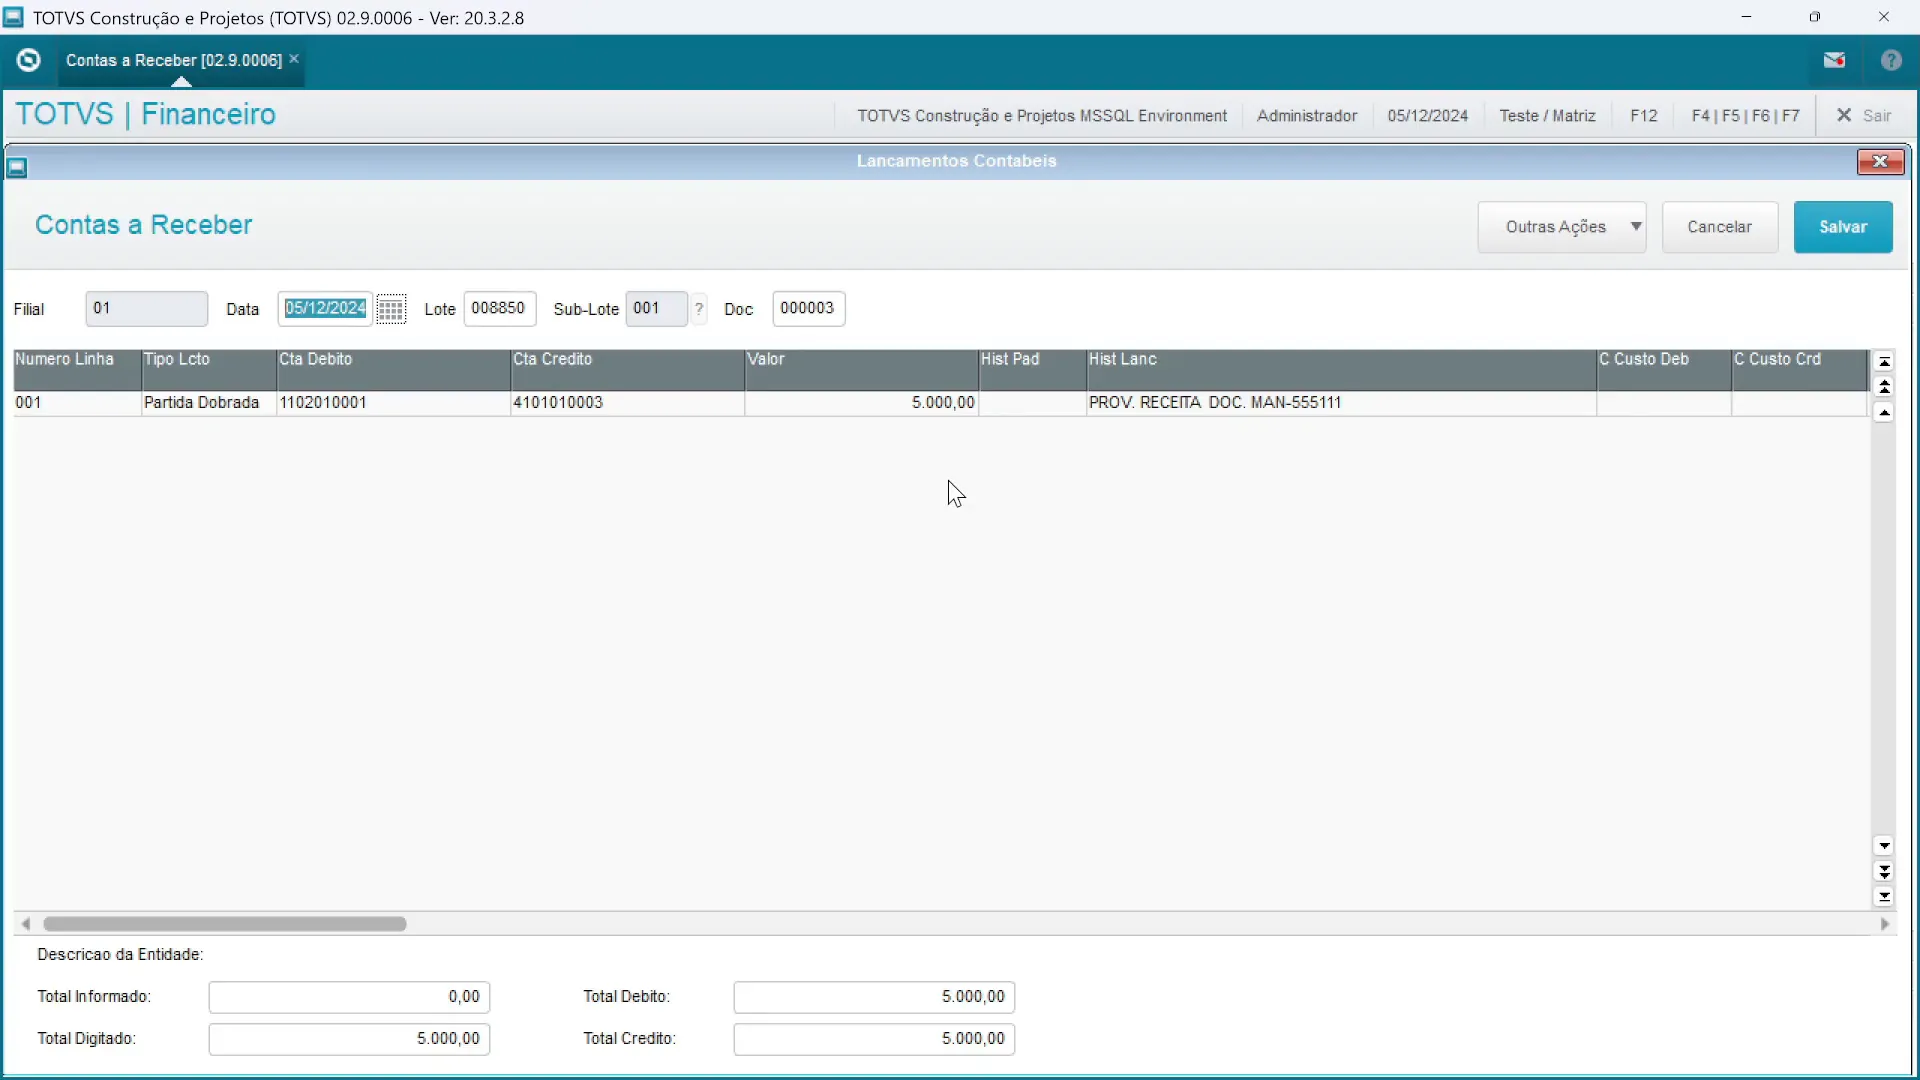The height and width of the screenshot is (1080, 1920).
Task: Click the F12 toolbar item
Action: pos(1643,115)
